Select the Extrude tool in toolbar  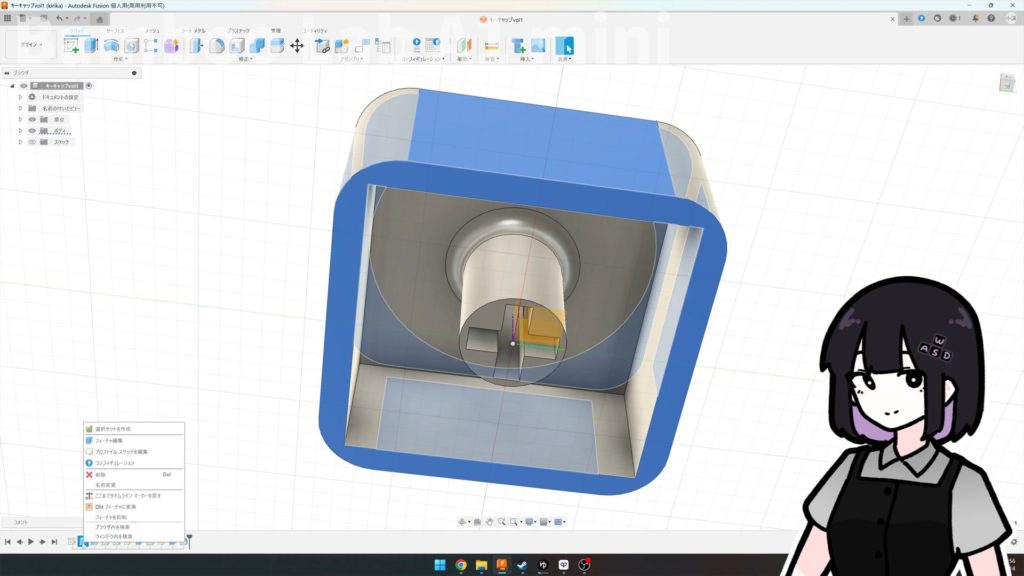coord(91,45)
